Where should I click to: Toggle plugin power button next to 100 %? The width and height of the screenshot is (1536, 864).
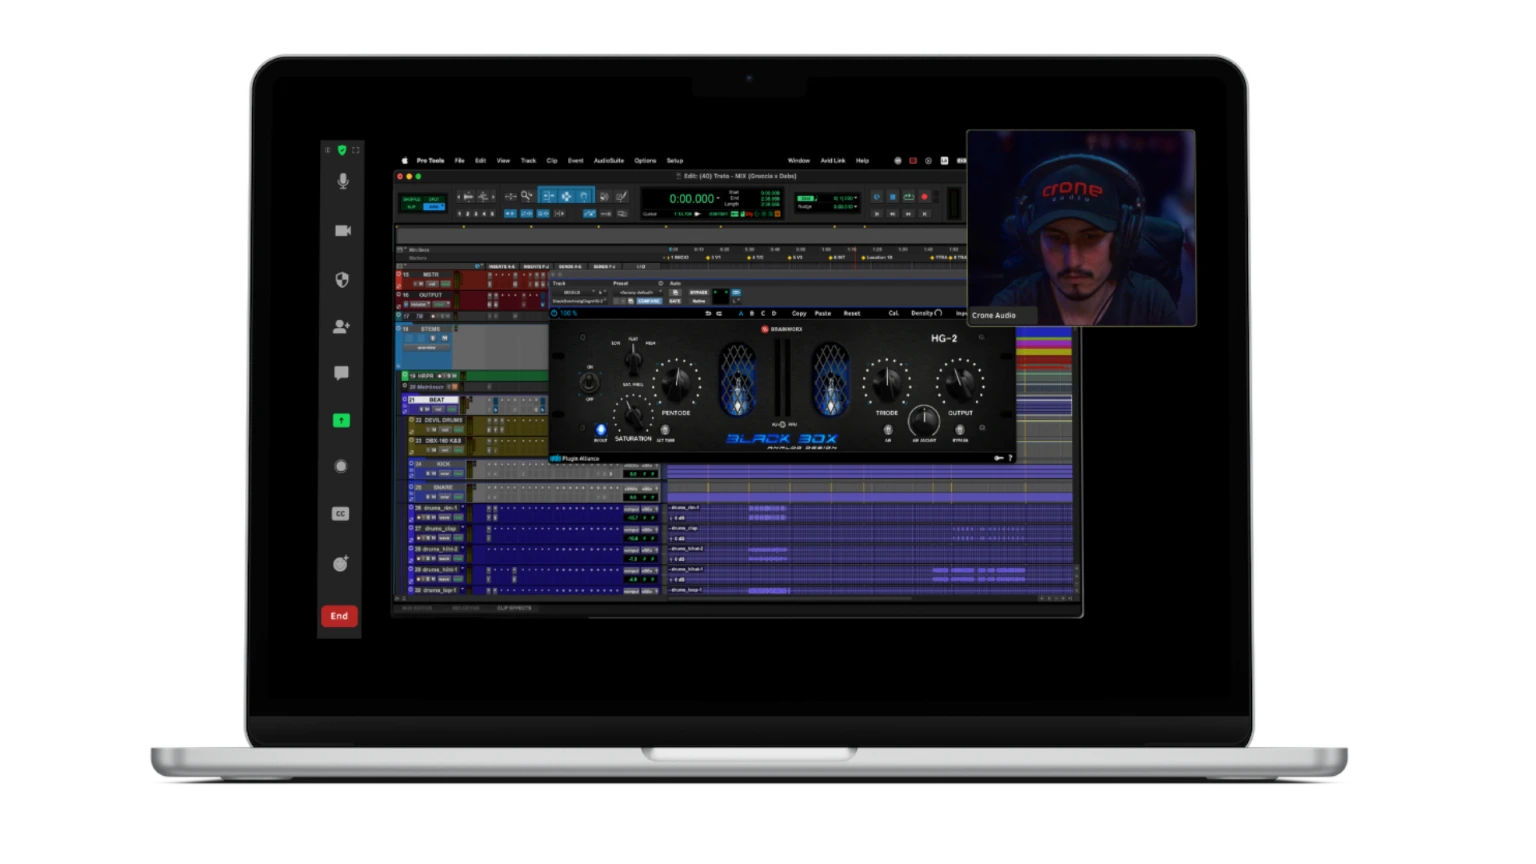(x=554, y=313)
